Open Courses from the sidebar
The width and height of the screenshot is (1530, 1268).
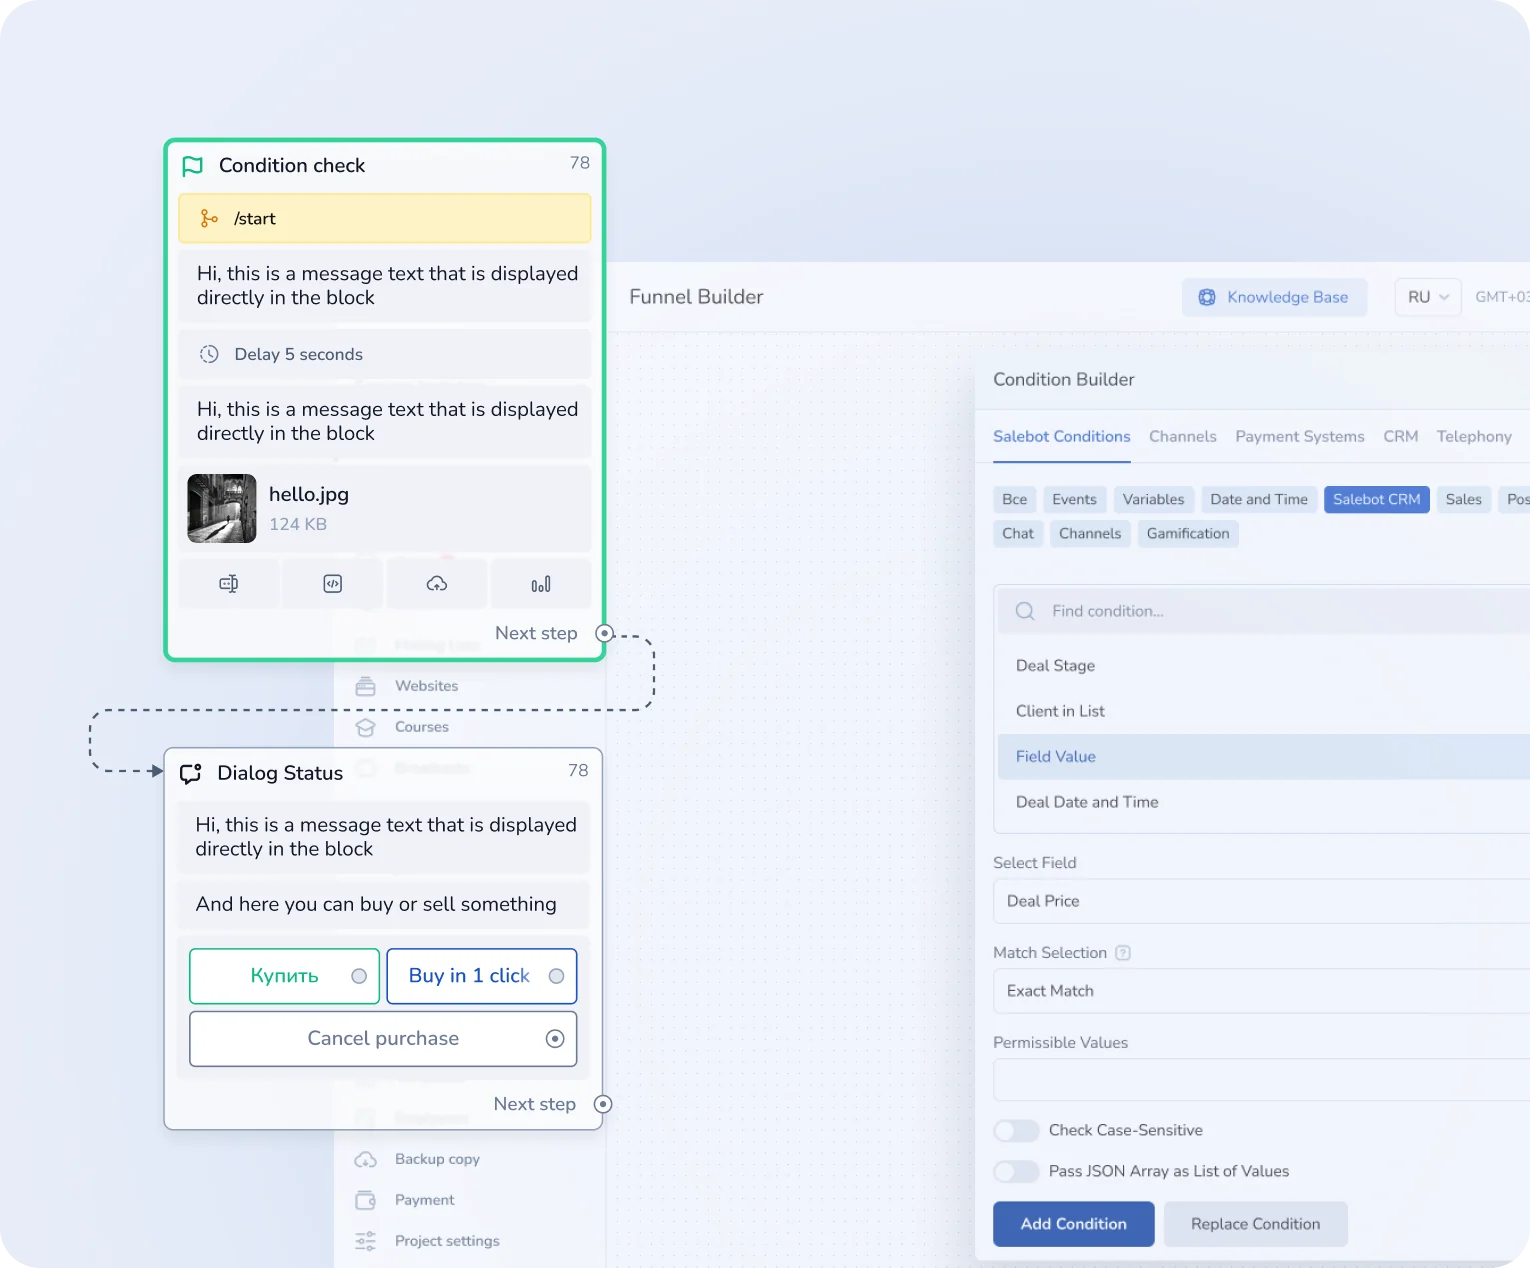(x=421, y=727)
